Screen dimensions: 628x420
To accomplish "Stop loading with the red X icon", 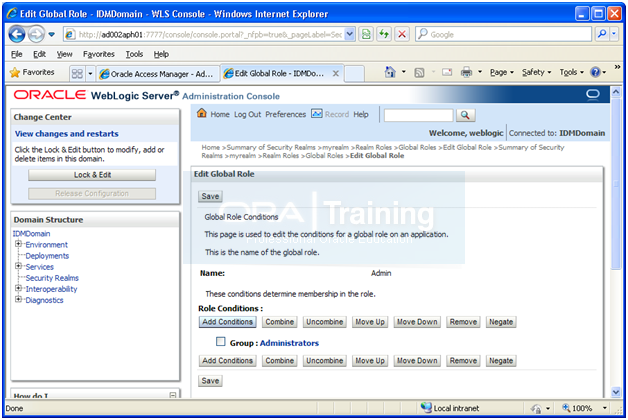I will click(402, 34).
